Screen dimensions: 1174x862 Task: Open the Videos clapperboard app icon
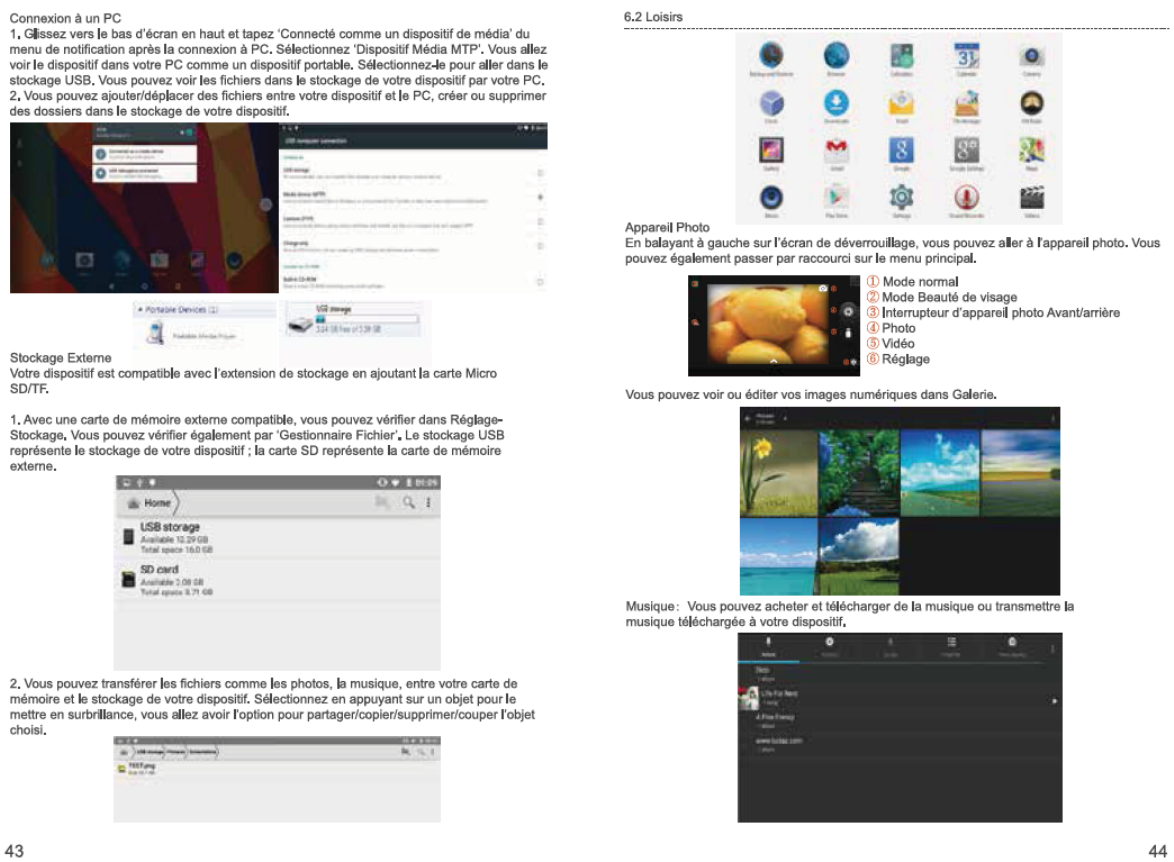1032,198
